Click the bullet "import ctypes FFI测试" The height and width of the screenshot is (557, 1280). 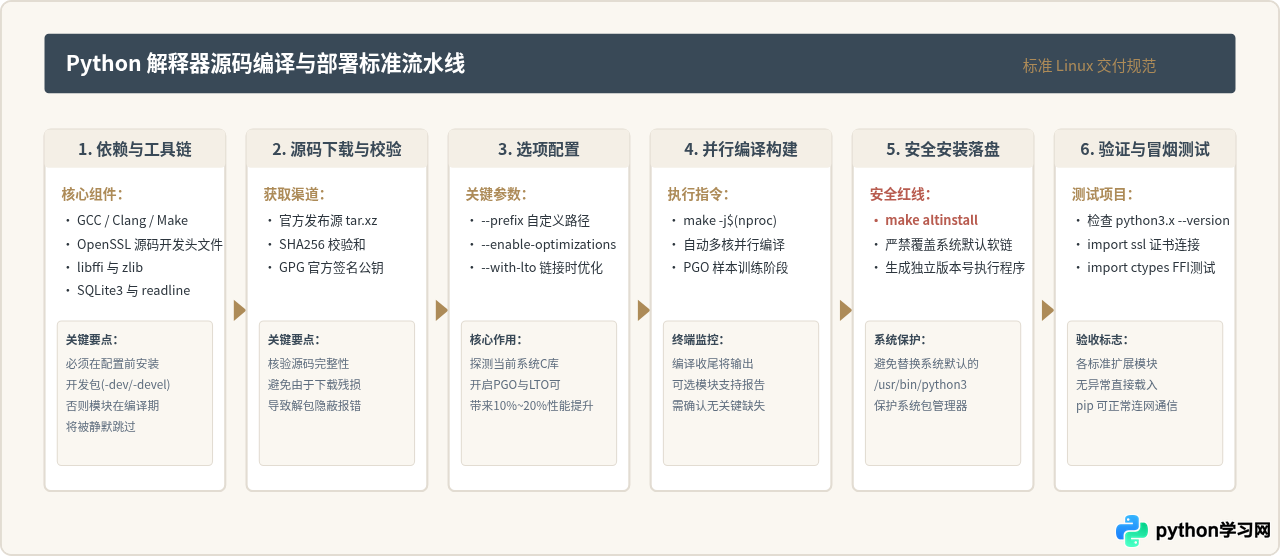point(1151,267)
